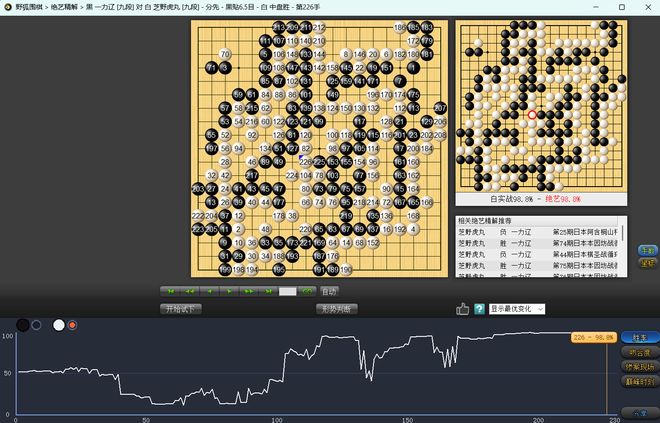Toggle the large white stone indicator
Image resolution: width=660 pixels, height=423 pixels.
click(58, 325)
